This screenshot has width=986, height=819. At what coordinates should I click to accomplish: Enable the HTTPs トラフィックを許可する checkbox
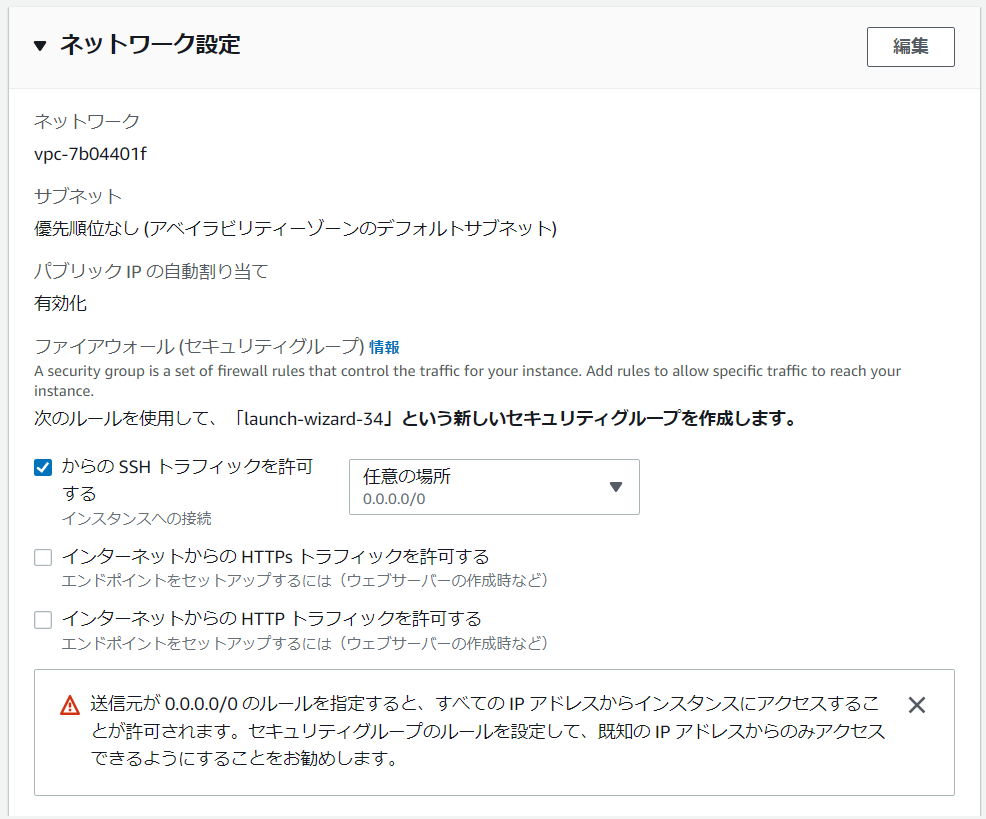pyautogui.click(x=43, y=557)
